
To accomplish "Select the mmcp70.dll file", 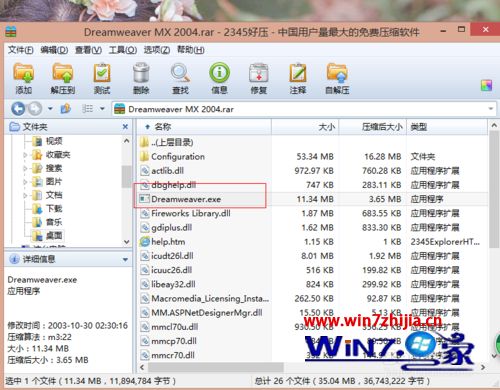I will [x=174, y=341].
